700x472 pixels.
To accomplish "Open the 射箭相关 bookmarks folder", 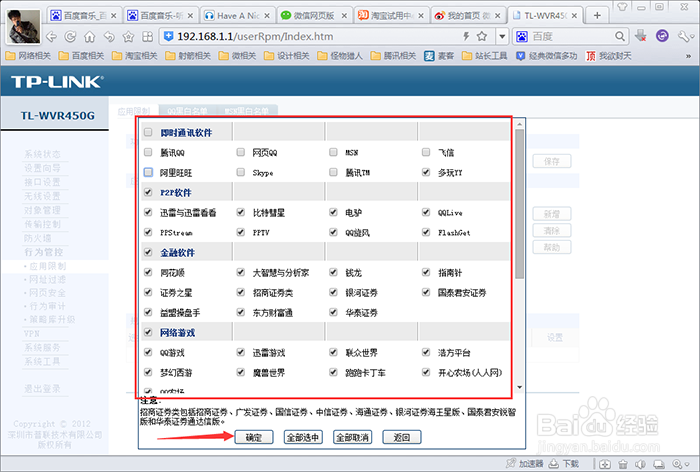I will (x=188, y=56).
